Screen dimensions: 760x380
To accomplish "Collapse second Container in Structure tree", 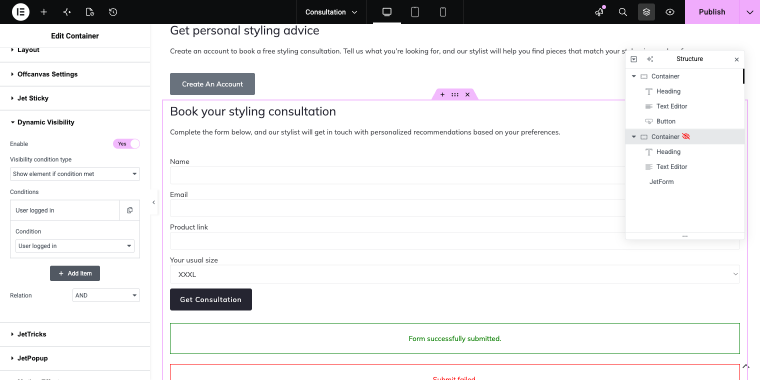I will click(633, 137).
